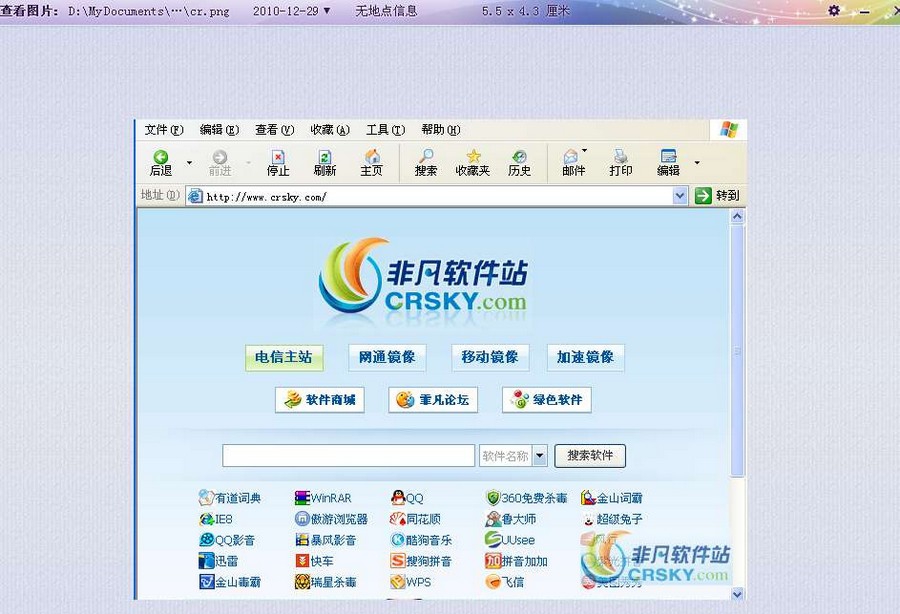Show History via the 历史 clock icon
900x614 pixels.
[x=519, y=163]
